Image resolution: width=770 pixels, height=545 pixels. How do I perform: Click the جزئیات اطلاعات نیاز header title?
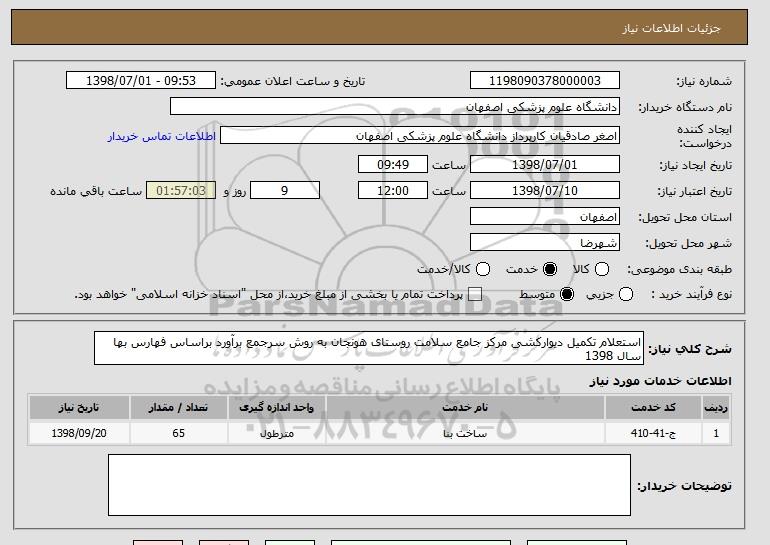click(671, 28)
